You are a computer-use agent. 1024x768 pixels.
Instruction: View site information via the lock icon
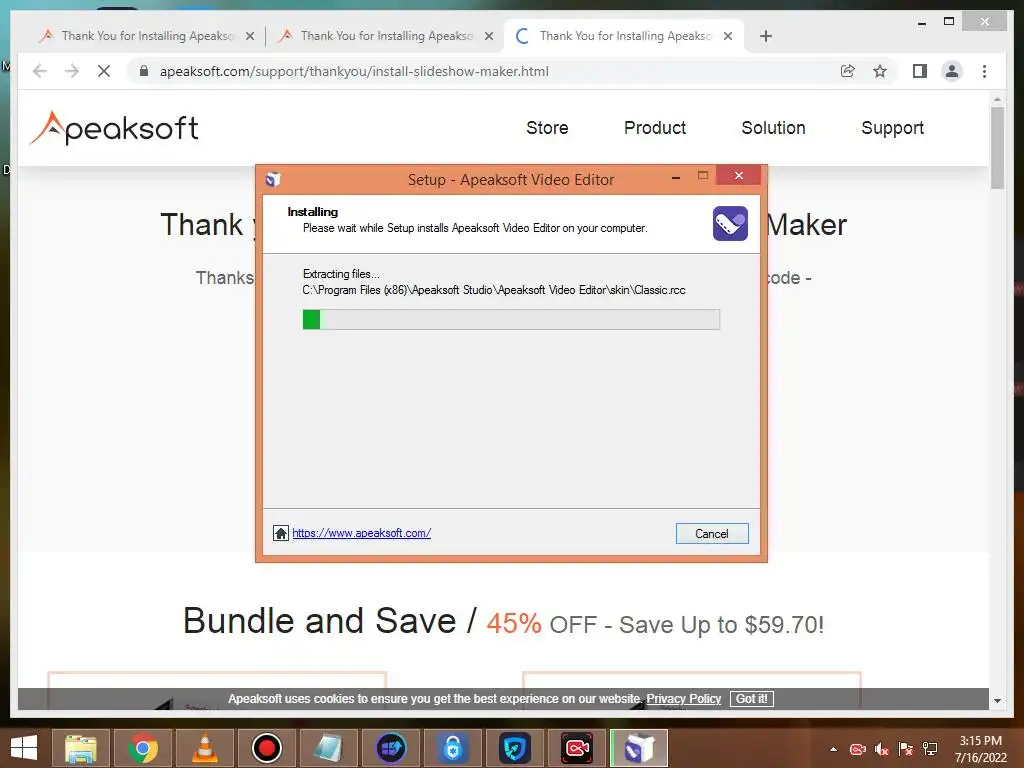click(144, 71)
